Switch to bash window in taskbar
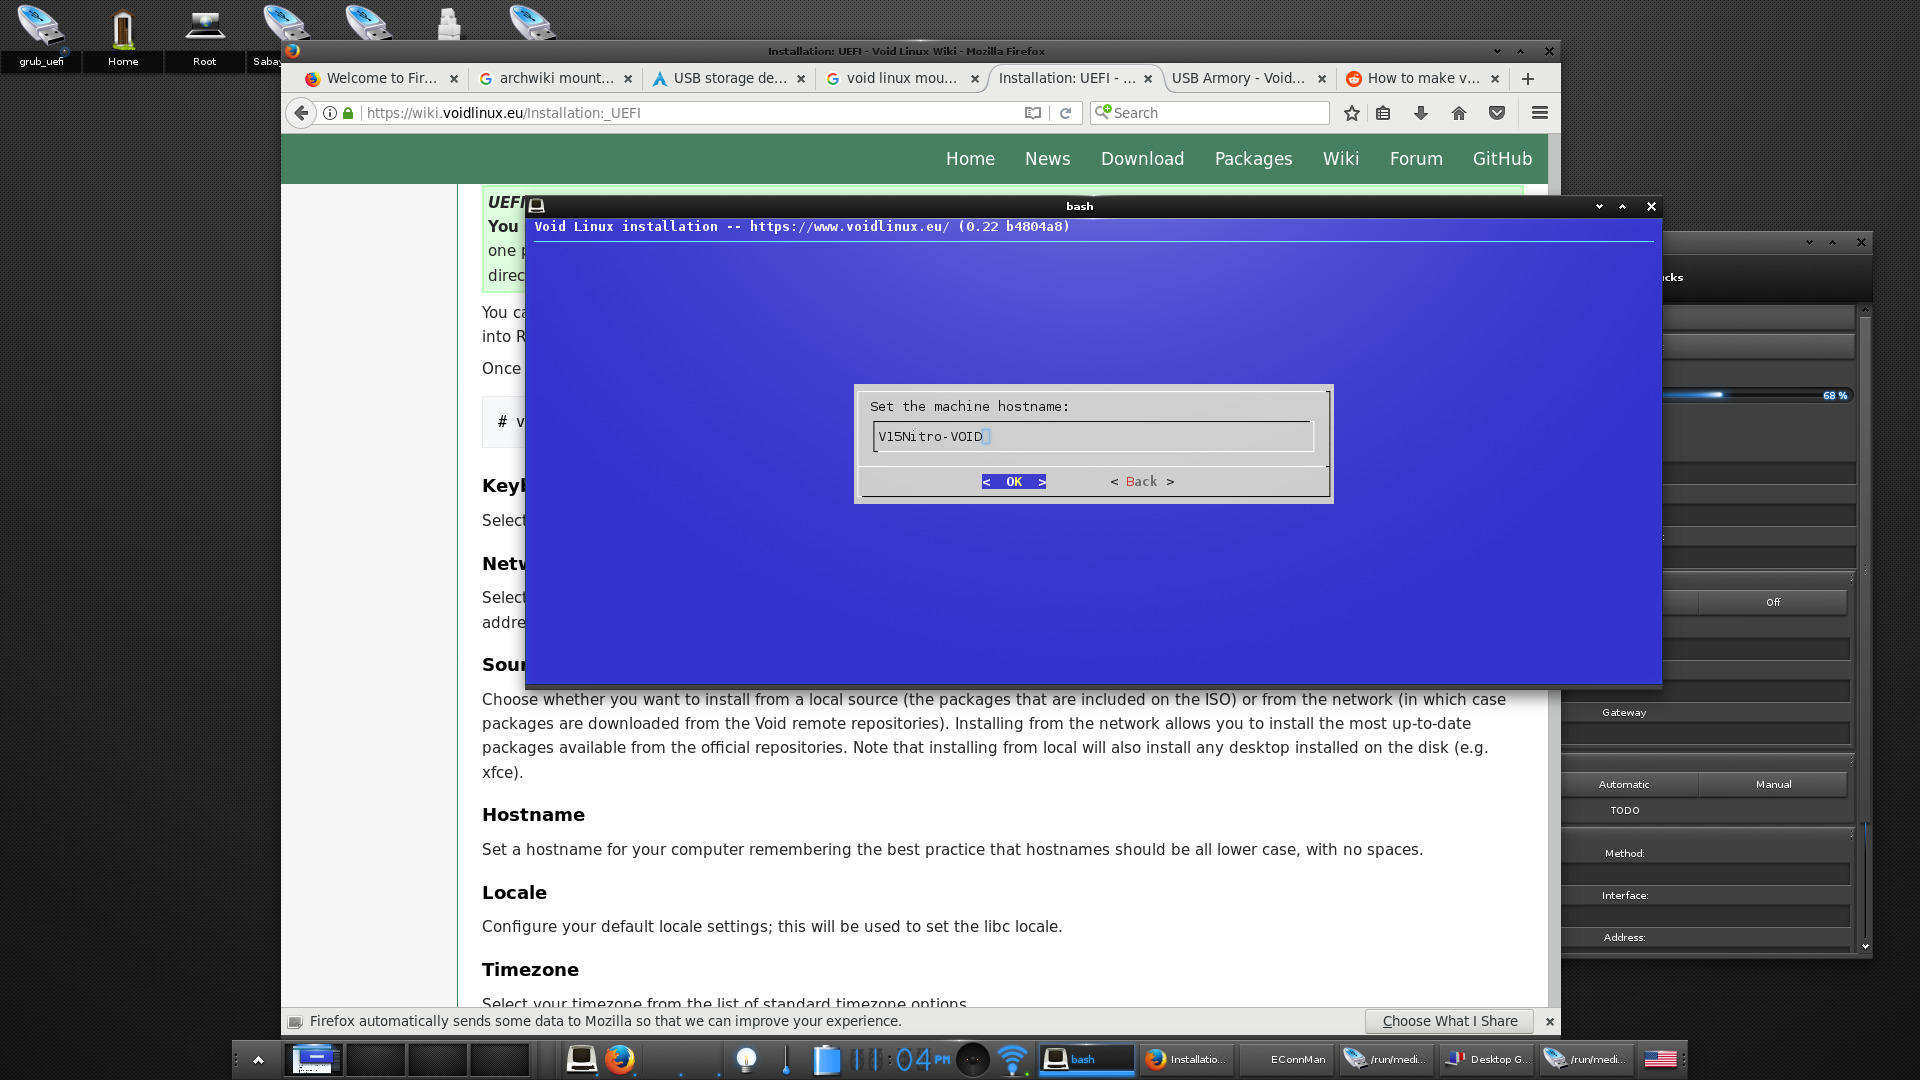Viewport: 1920px width, 1080px height. click(x=1087, y=1059)
